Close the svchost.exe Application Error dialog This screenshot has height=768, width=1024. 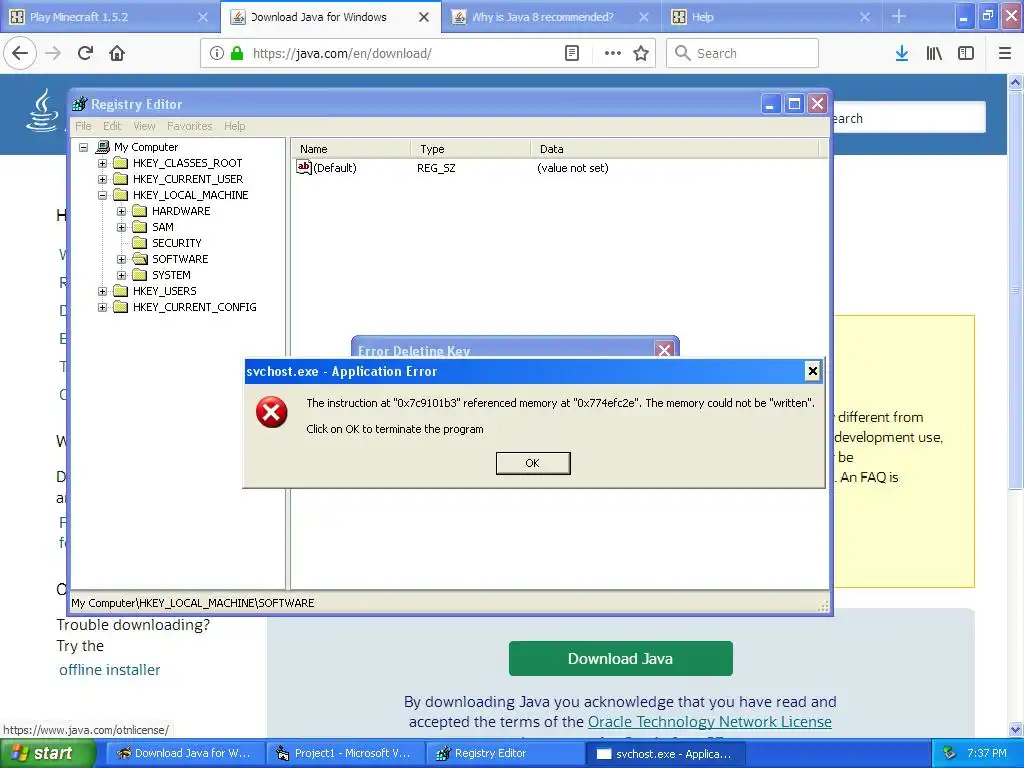coord(812,371)
